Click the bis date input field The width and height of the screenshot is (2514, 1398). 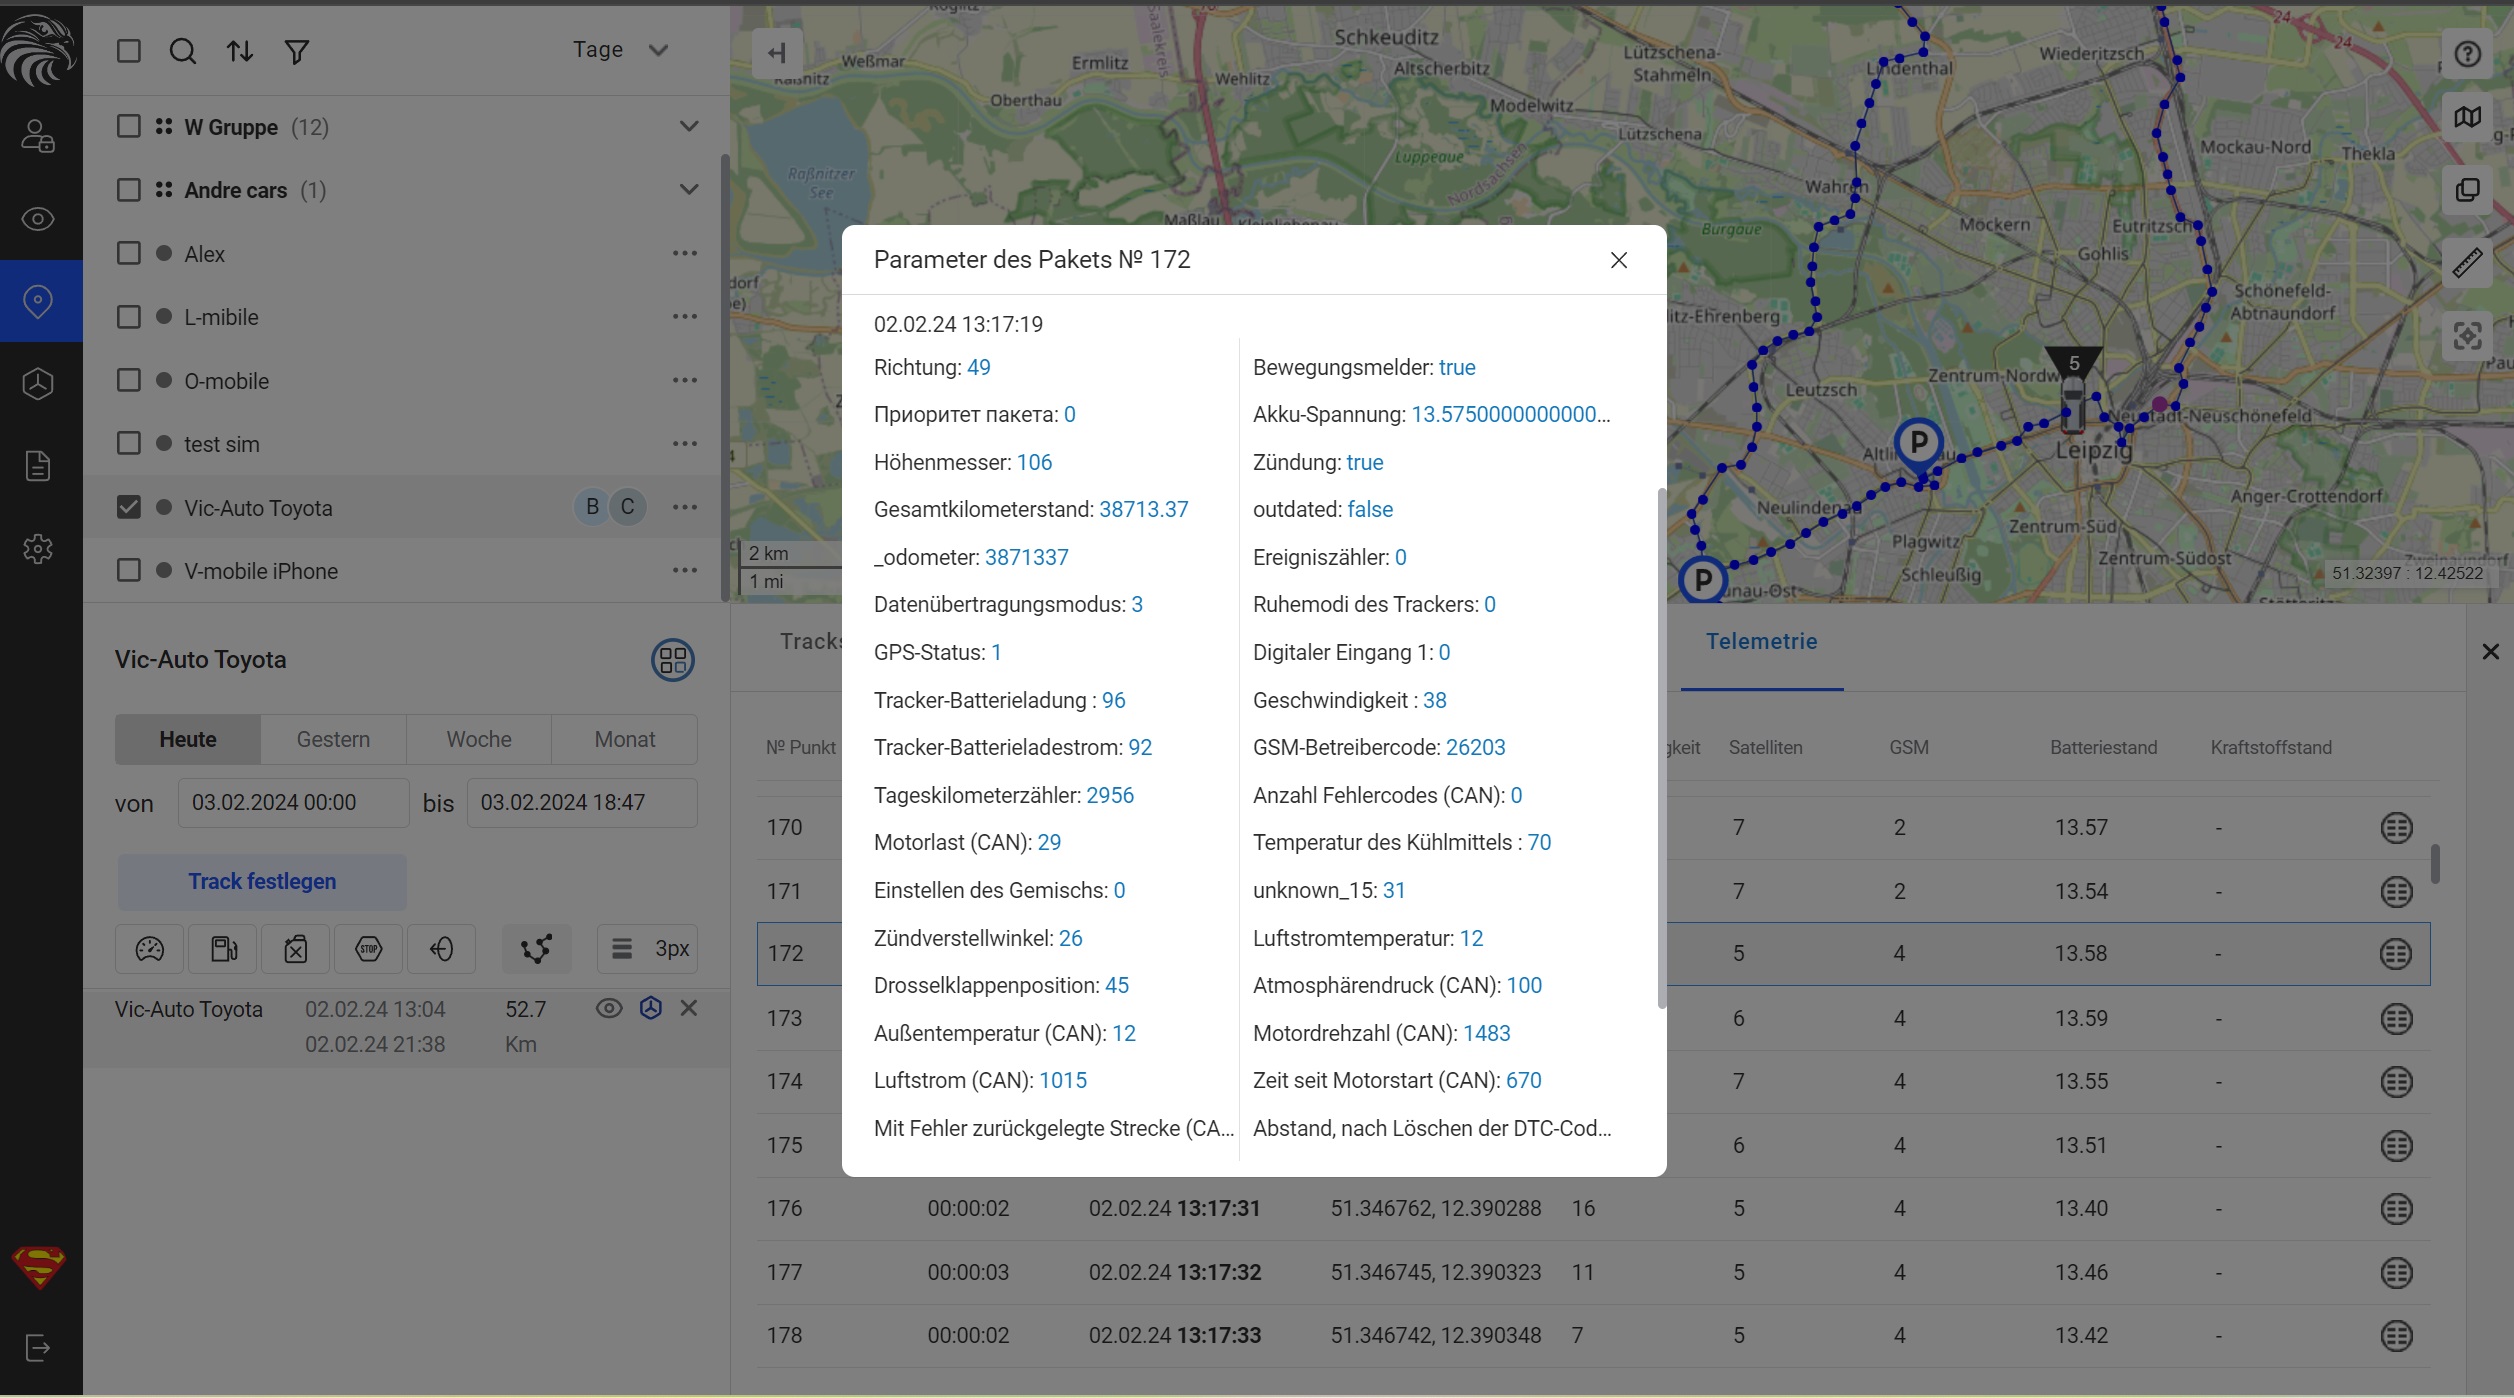(582, 804)
